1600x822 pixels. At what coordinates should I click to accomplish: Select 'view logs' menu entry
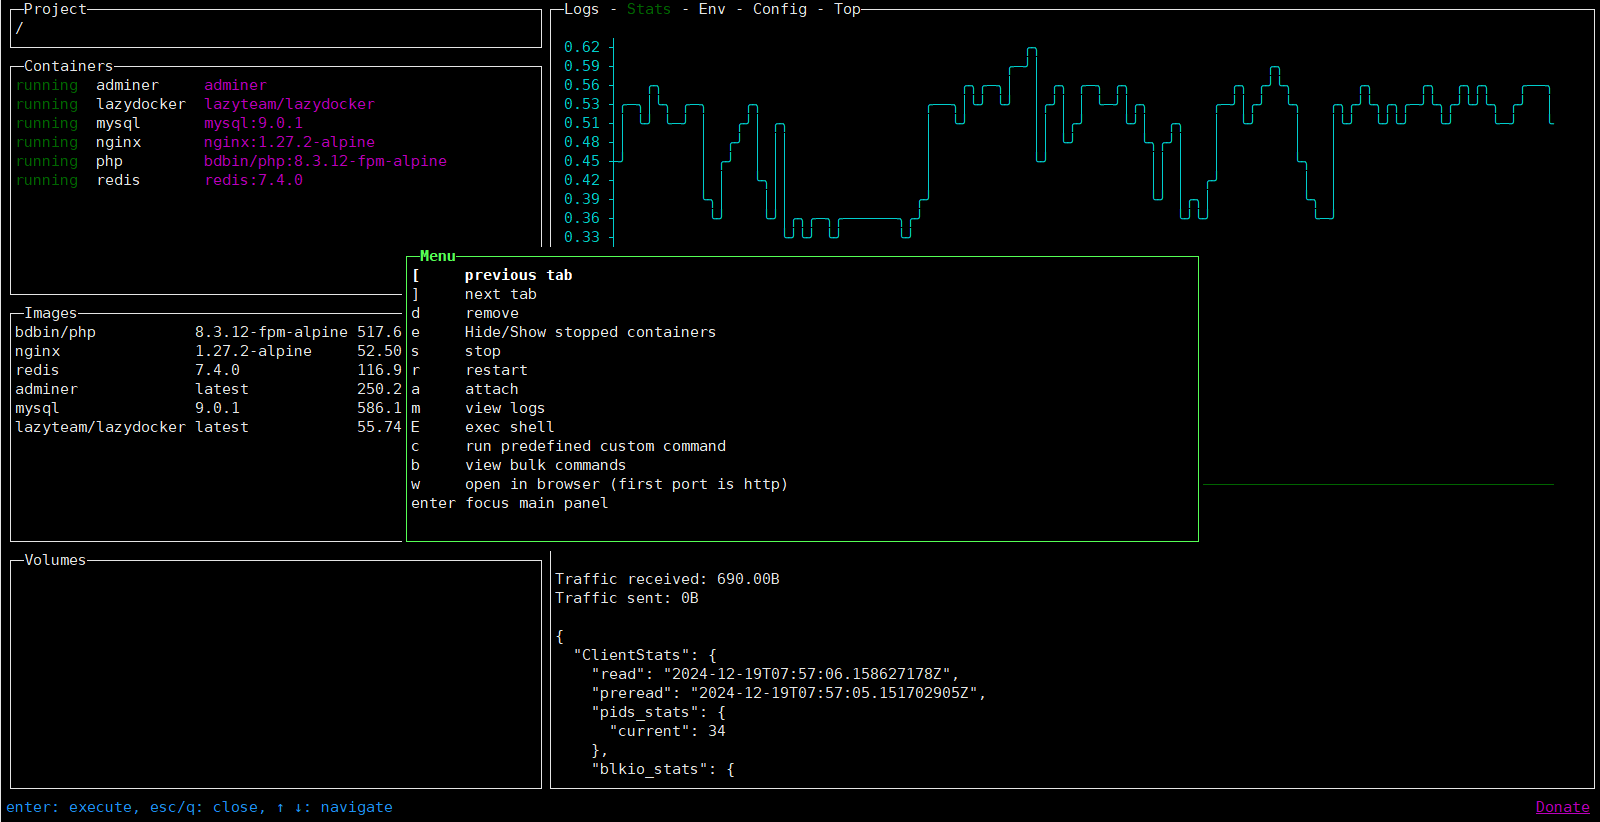click(x=802, y=408)
